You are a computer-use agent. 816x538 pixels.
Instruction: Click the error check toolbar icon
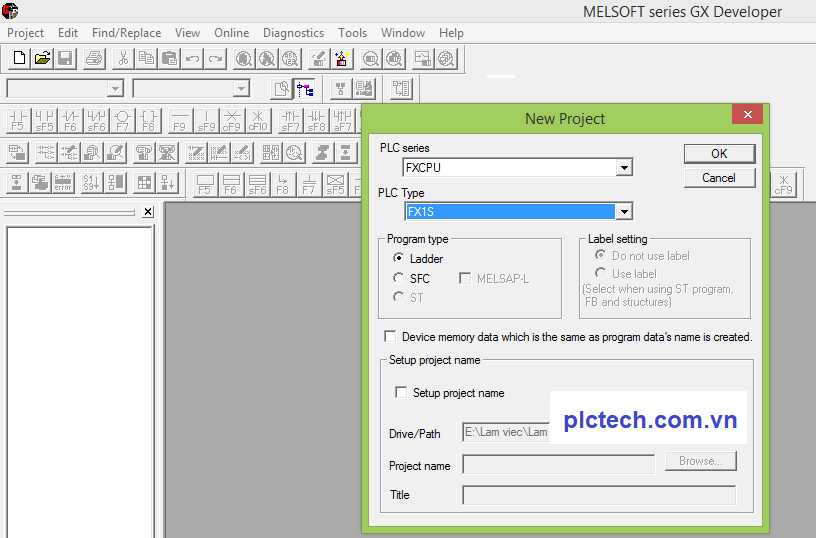63,183
